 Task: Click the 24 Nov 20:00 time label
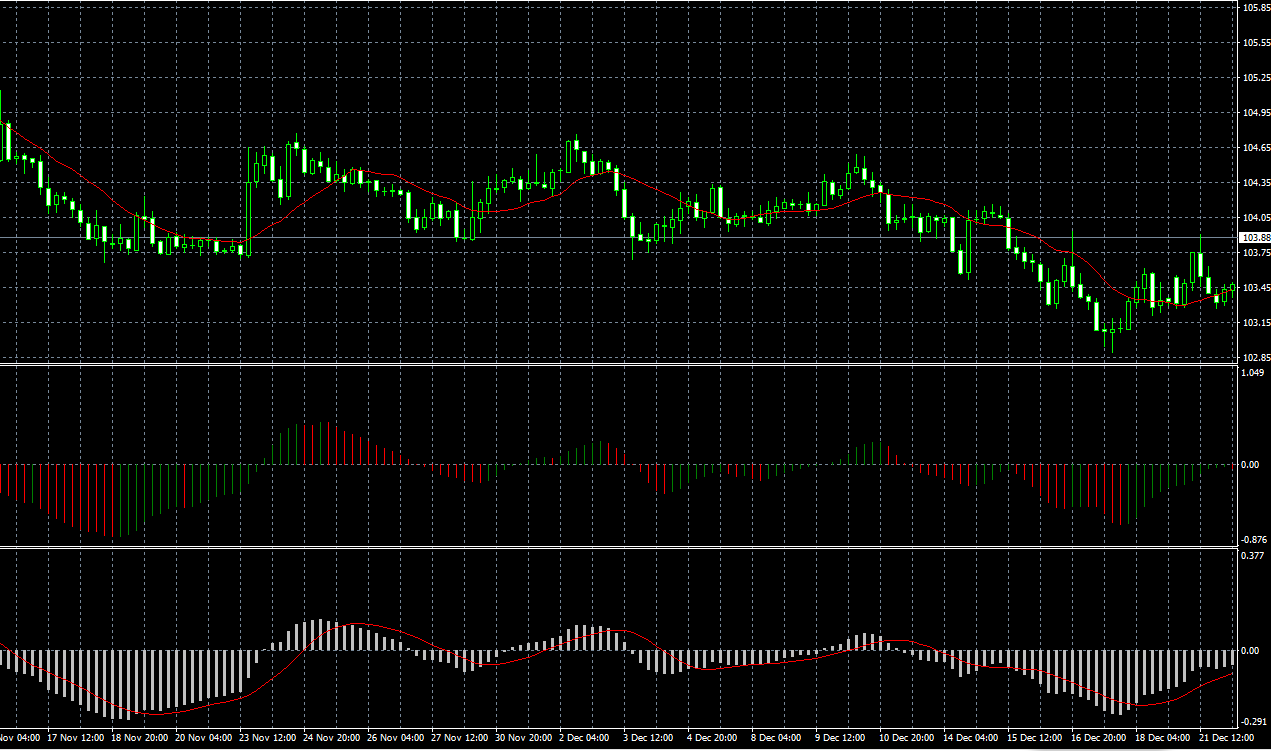point(333,739)
